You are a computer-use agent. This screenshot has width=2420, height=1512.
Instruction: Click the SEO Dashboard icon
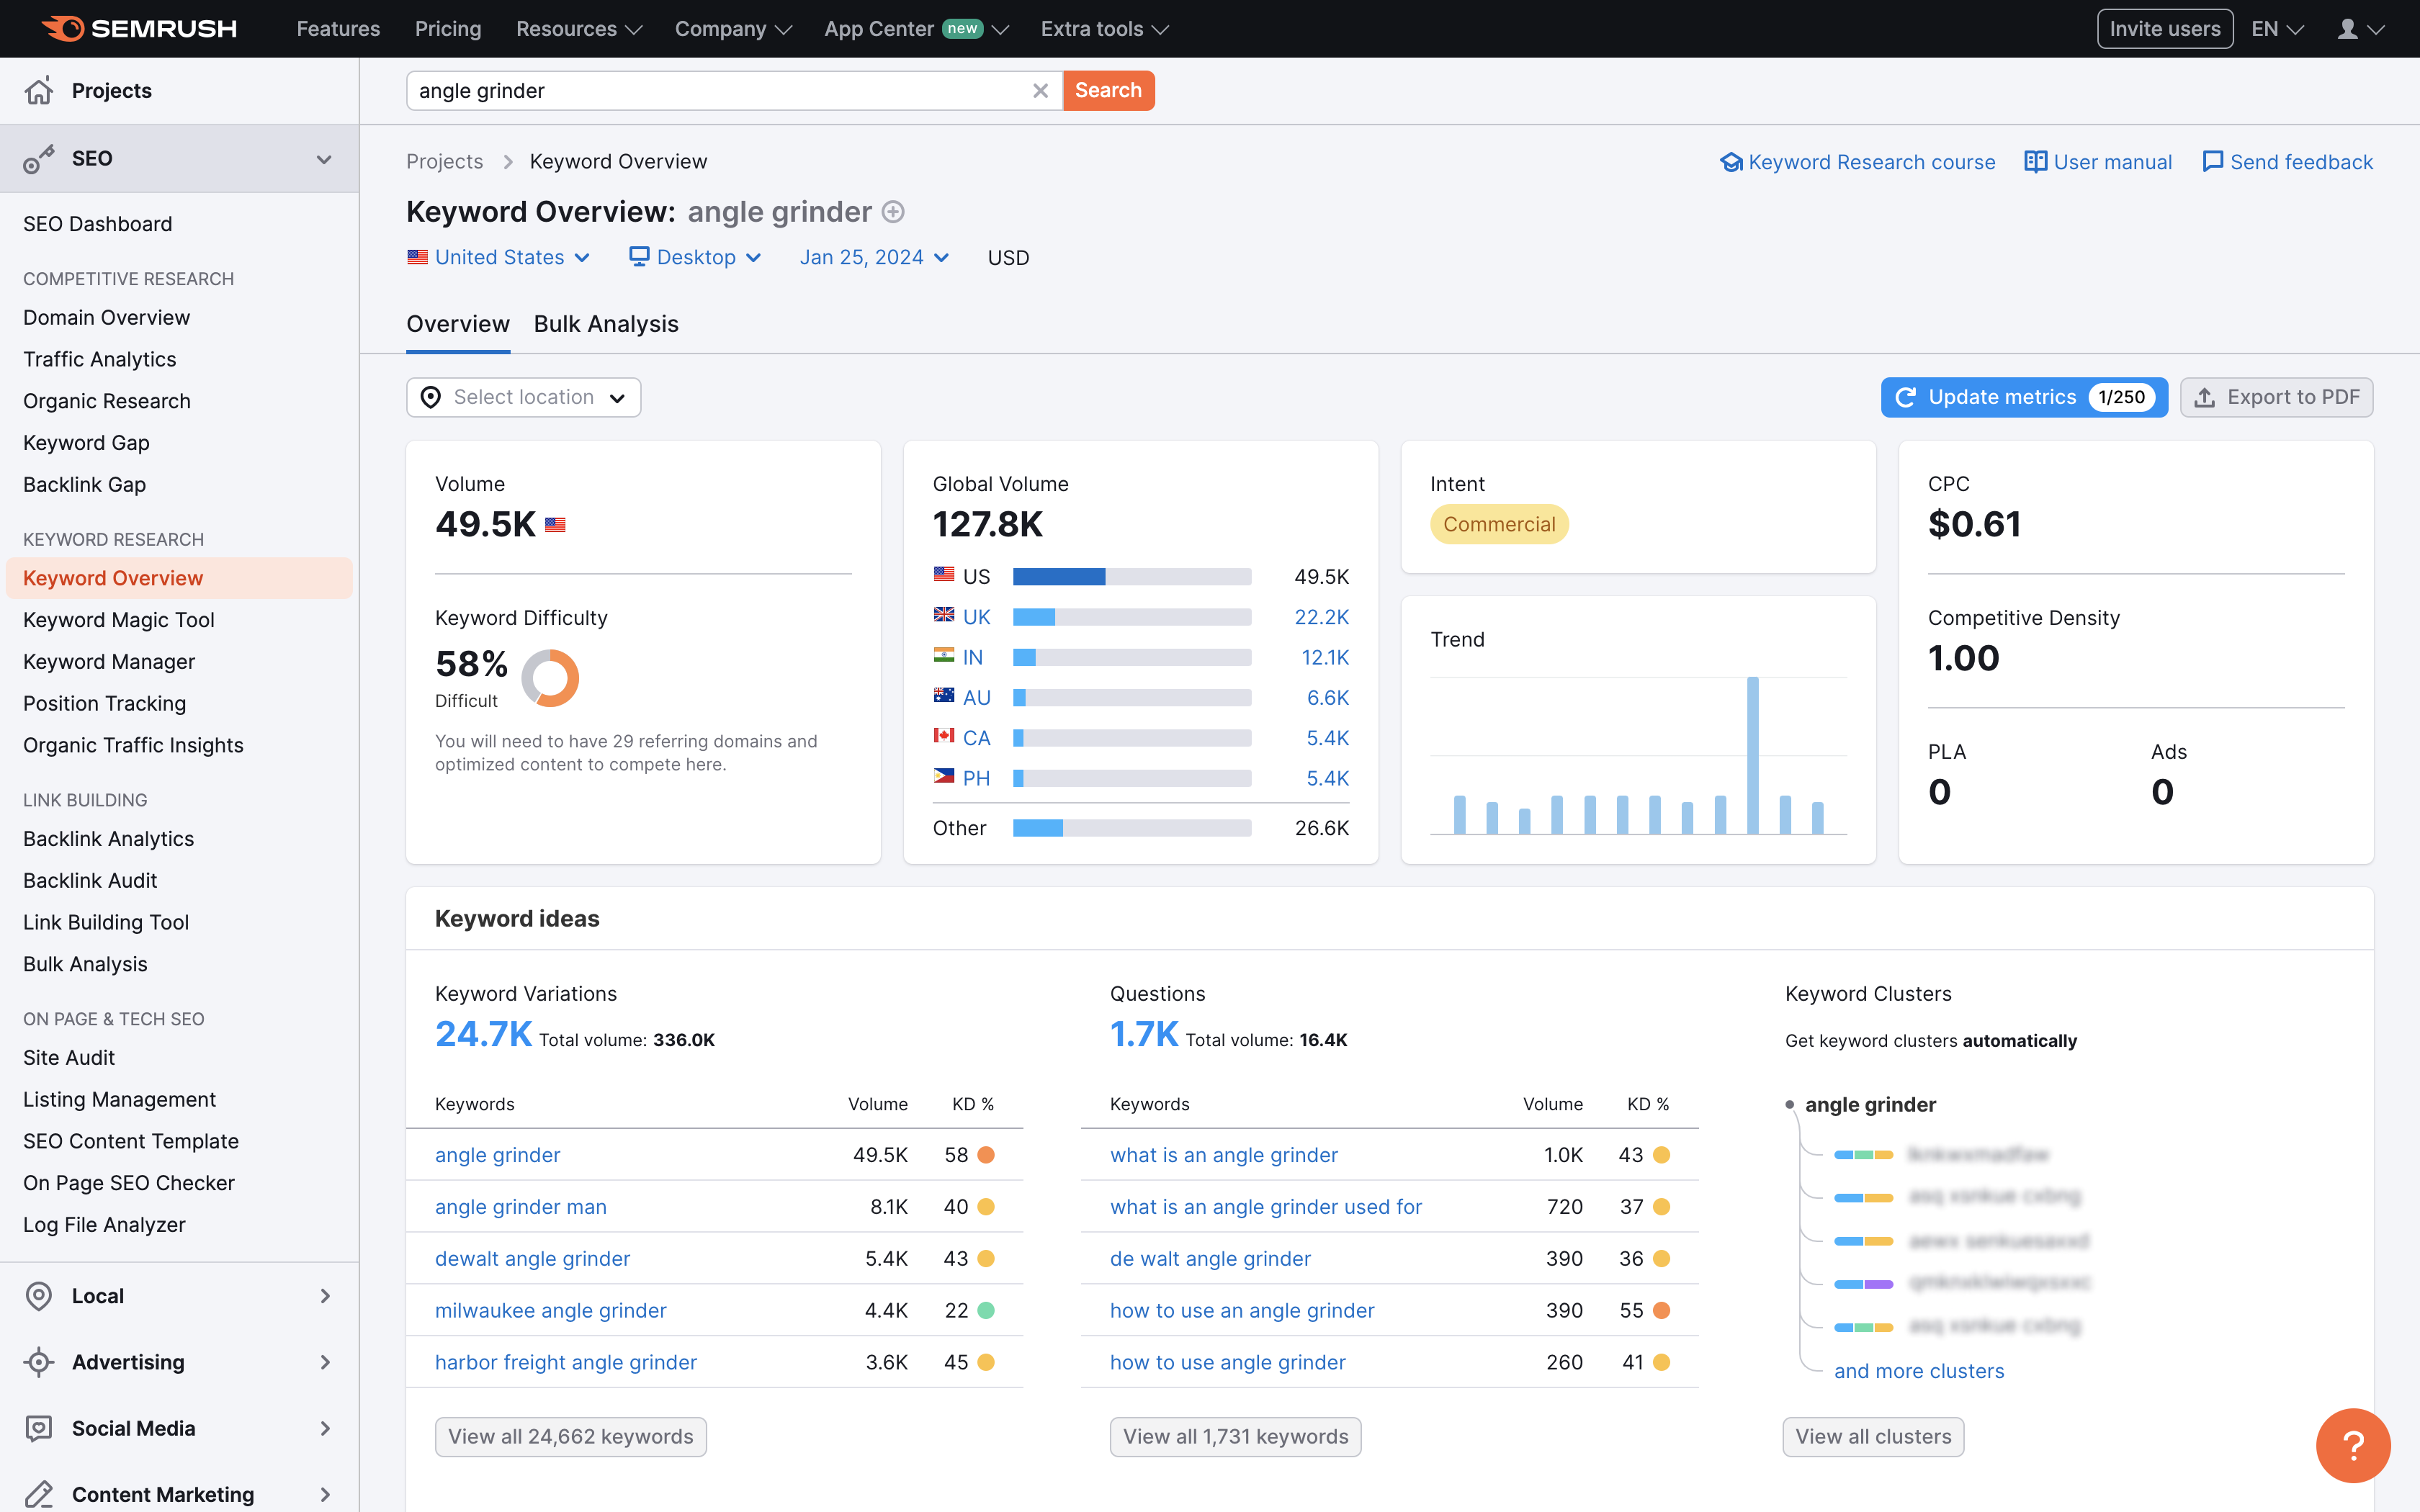pyautogui.click(x=97, y=223)
